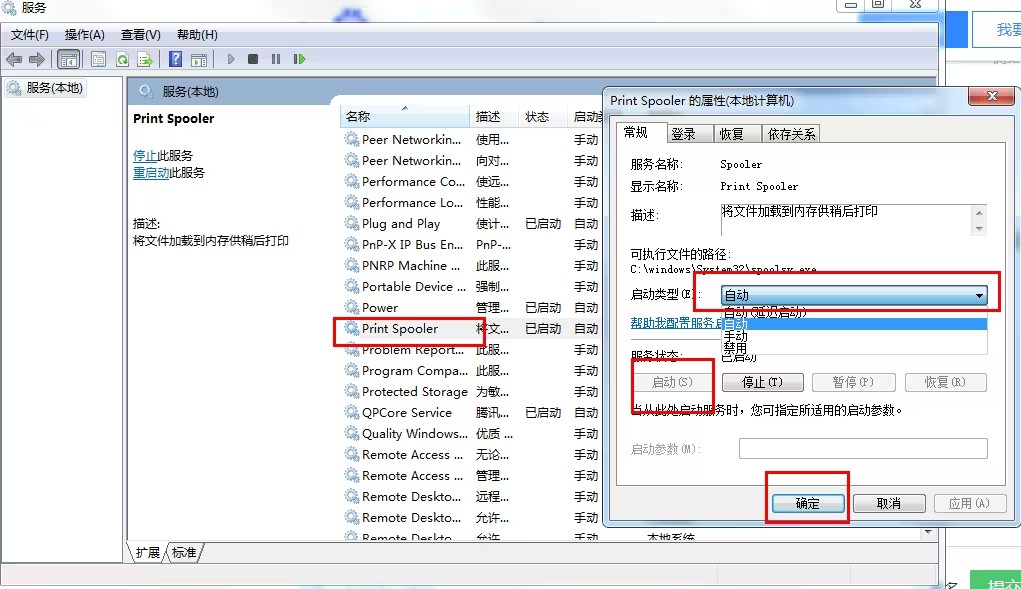Open the 启动类型 dropdown arrow
The width and height of the screenshot is (1021, 589).
pos(978,294)
